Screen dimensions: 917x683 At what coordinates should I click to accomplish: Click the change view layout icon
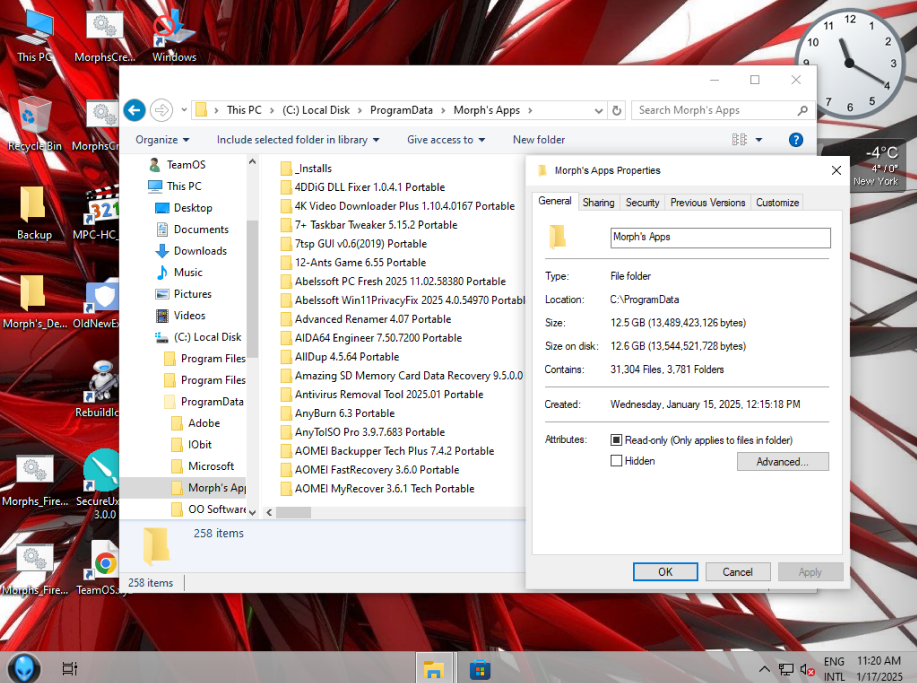click(x=739, y=140)
